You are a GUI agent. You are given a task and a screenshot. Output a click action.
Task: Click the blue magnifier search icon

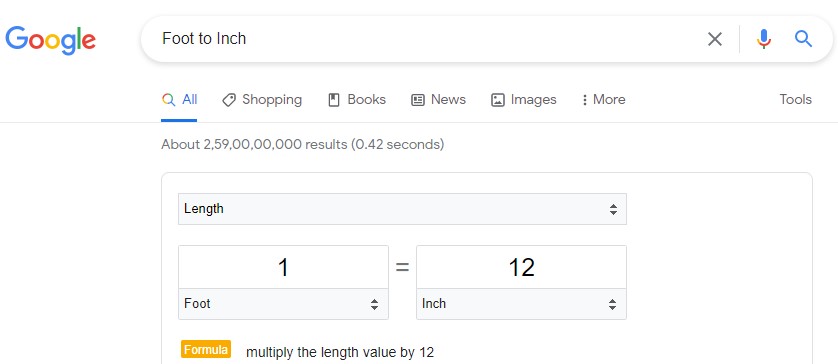[x=803, y=38]
